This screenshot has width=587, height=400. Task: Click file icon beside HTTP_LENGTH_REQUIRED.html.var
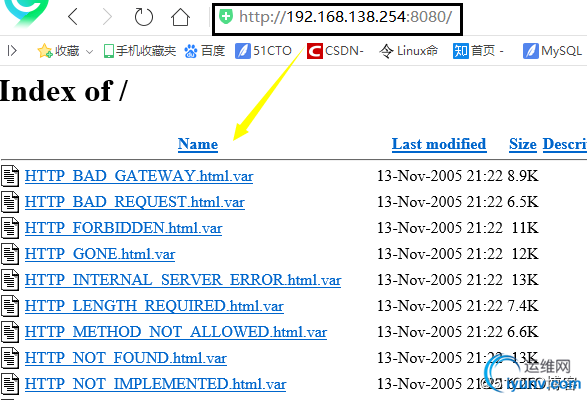coord(10,306)
